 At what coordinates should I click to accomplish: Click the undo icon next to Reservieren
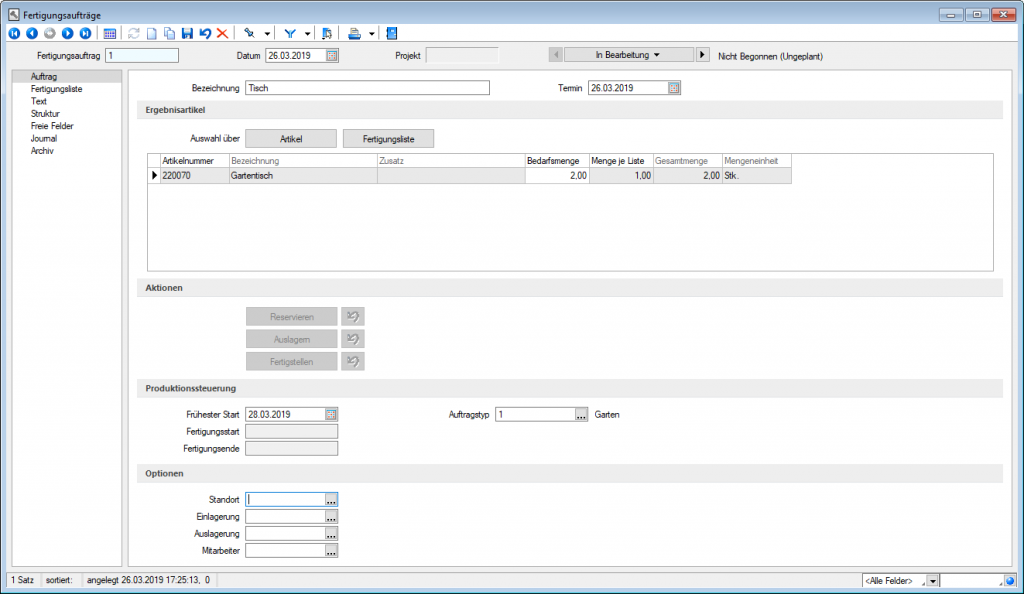(353, 317)
